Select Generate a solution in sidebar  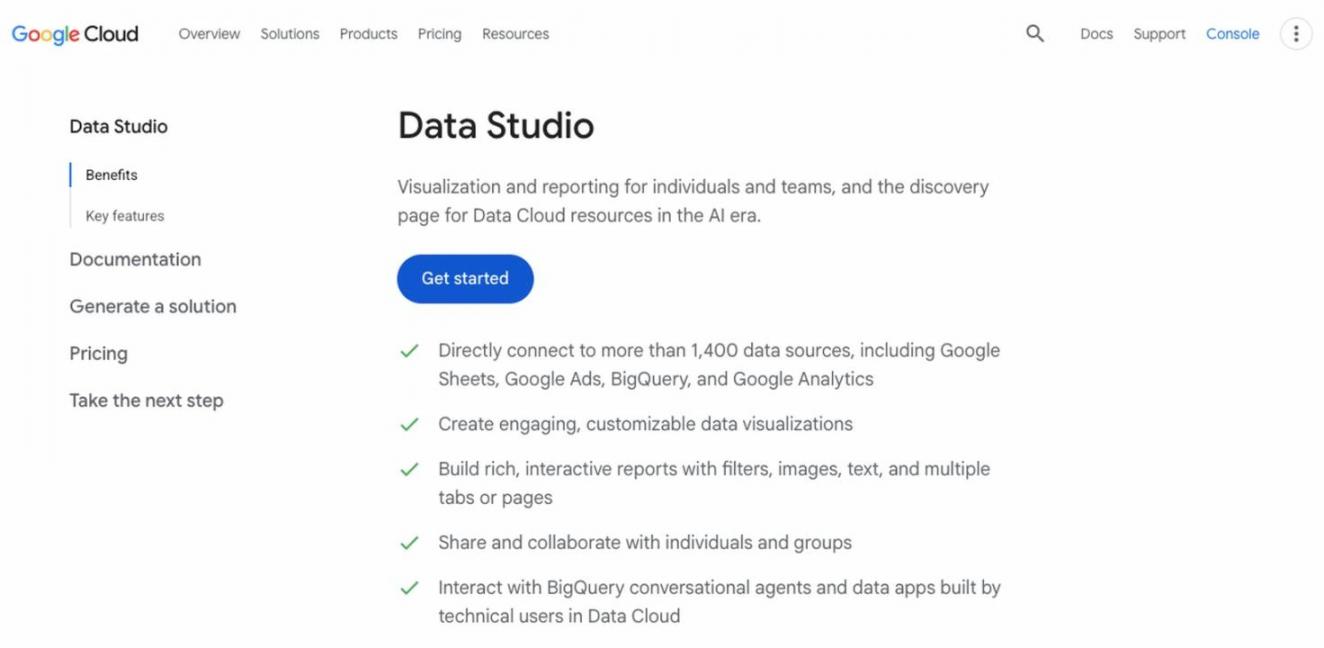(x=153, y=307)
